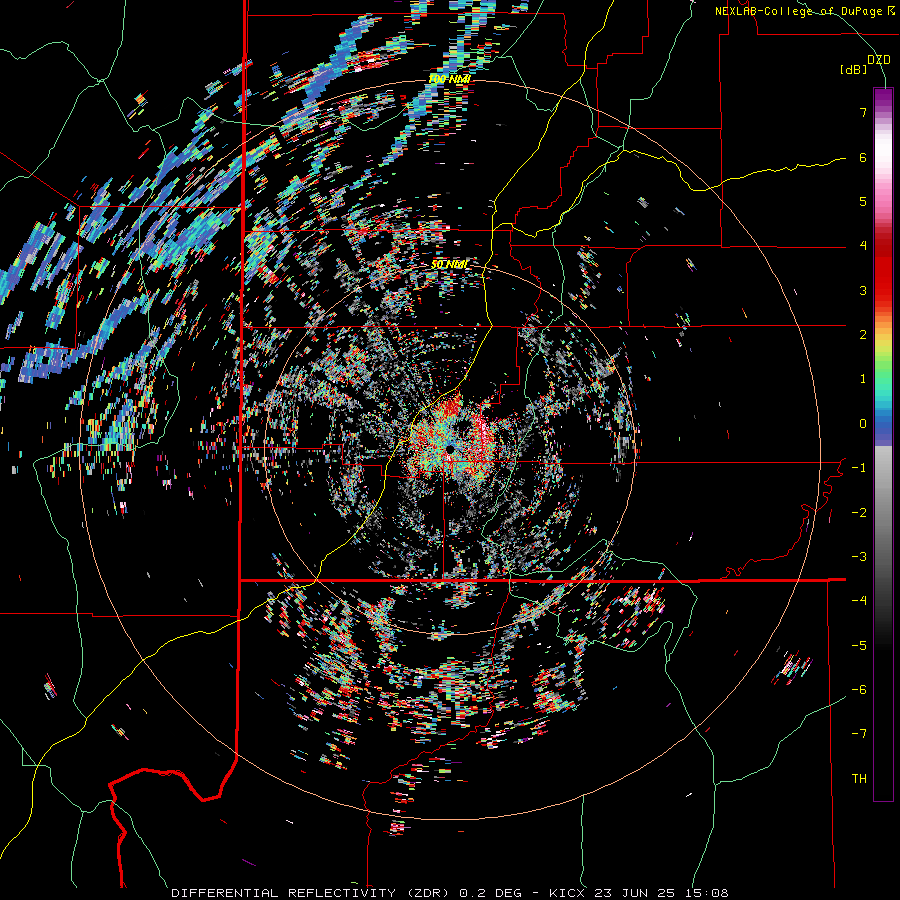
Task: Click the TH threshold label on scale
Action: [859, 778]
